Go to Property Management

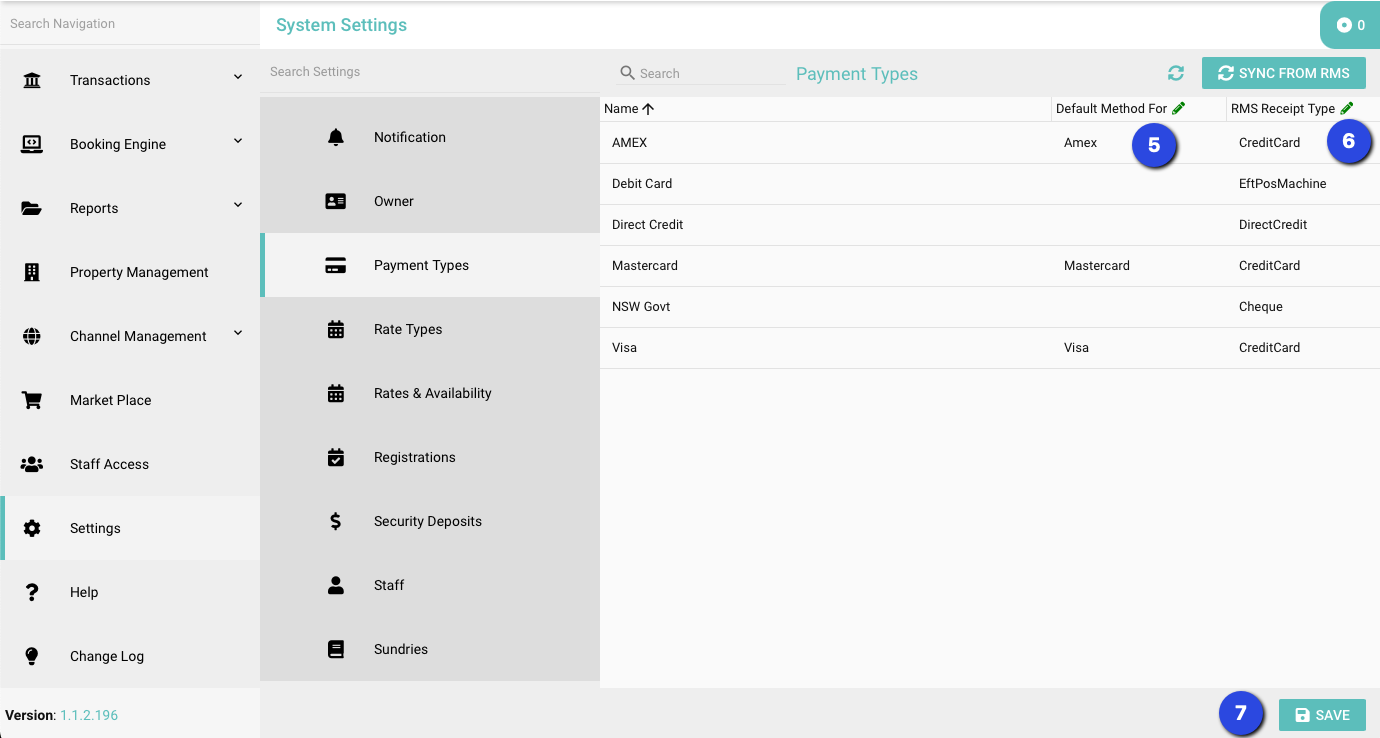pos(139,272)
